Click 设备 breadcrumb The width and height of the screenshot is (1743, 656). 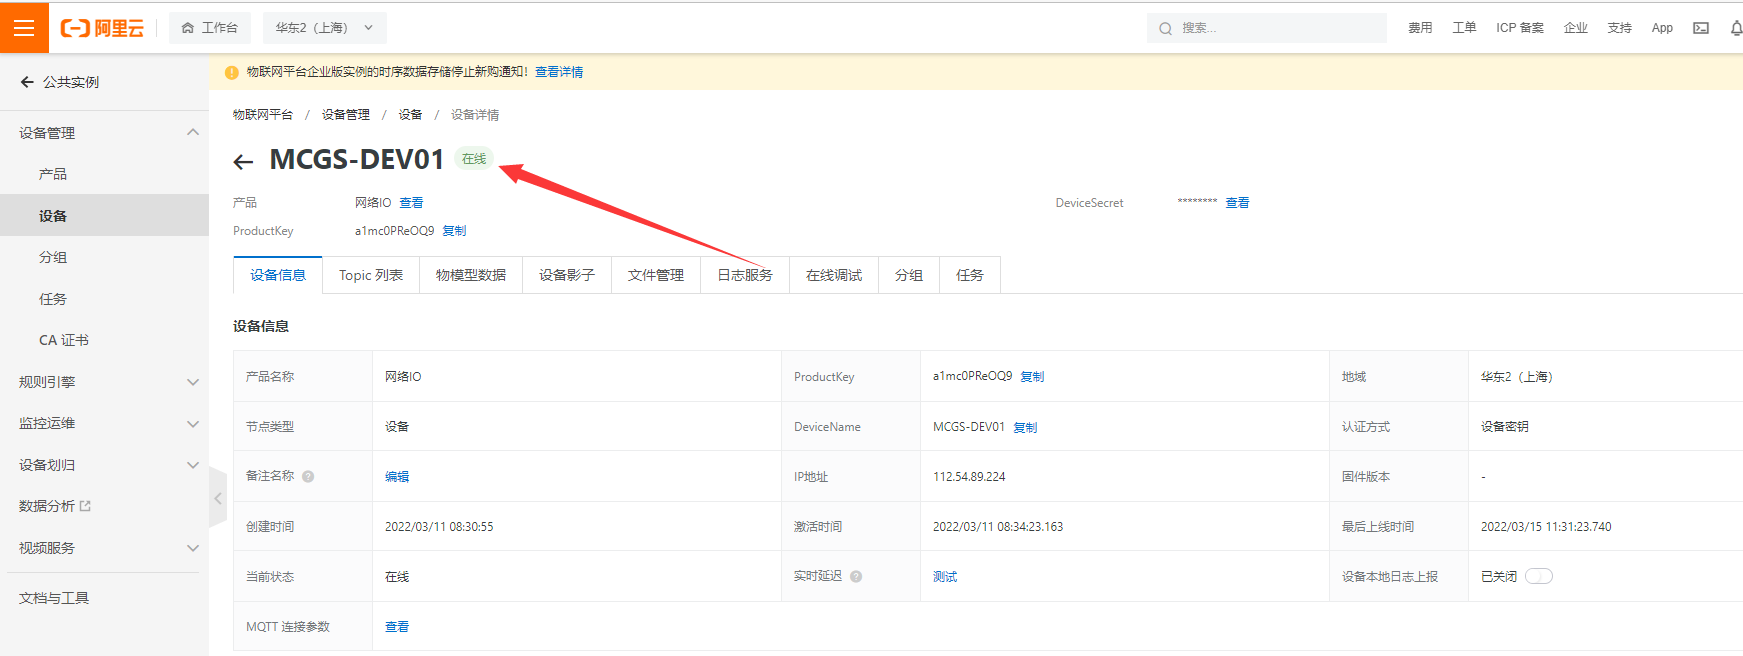pyautogui.click(x=410, y=115)
